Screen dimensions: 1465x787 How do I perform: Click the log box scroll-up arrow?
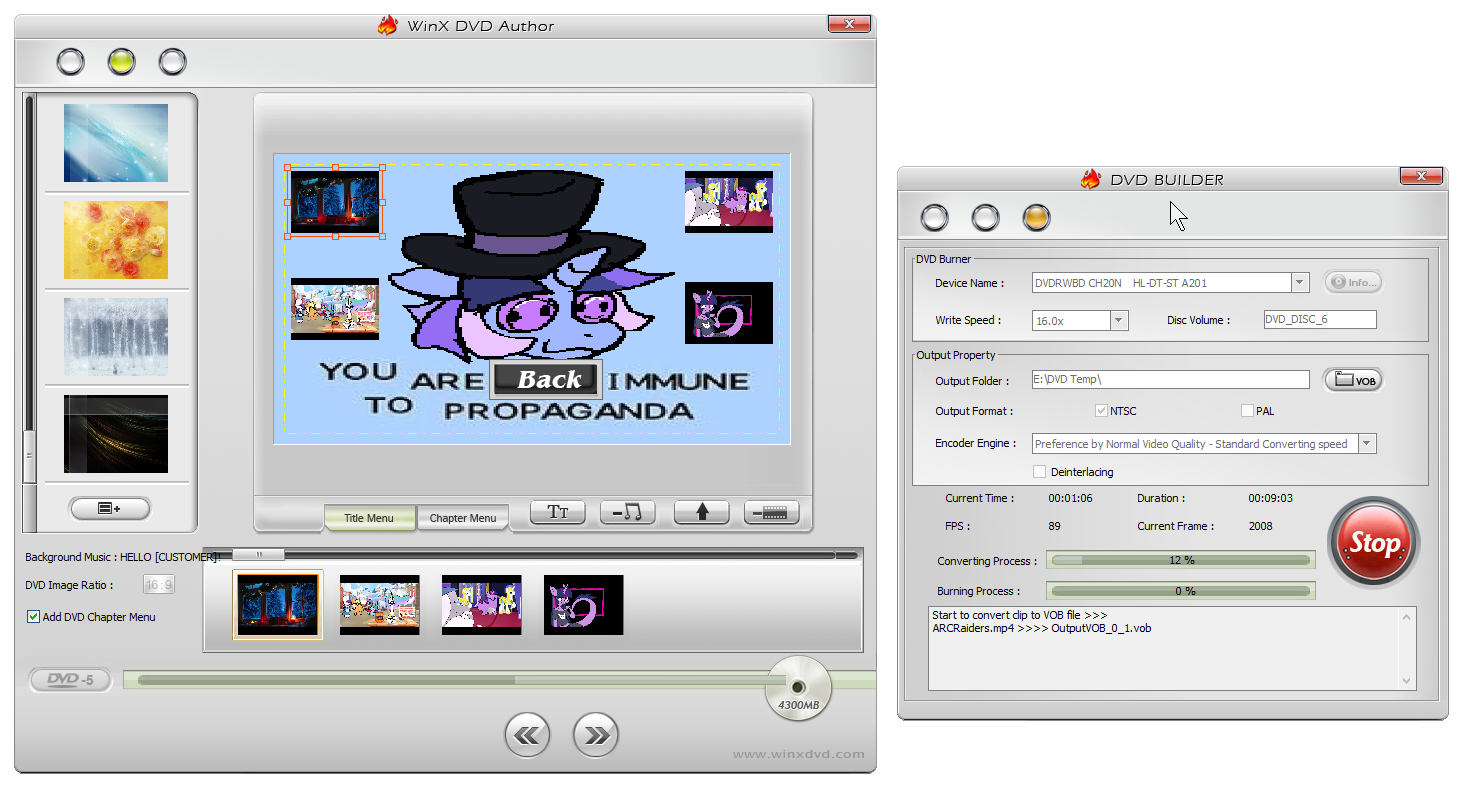1407,619
